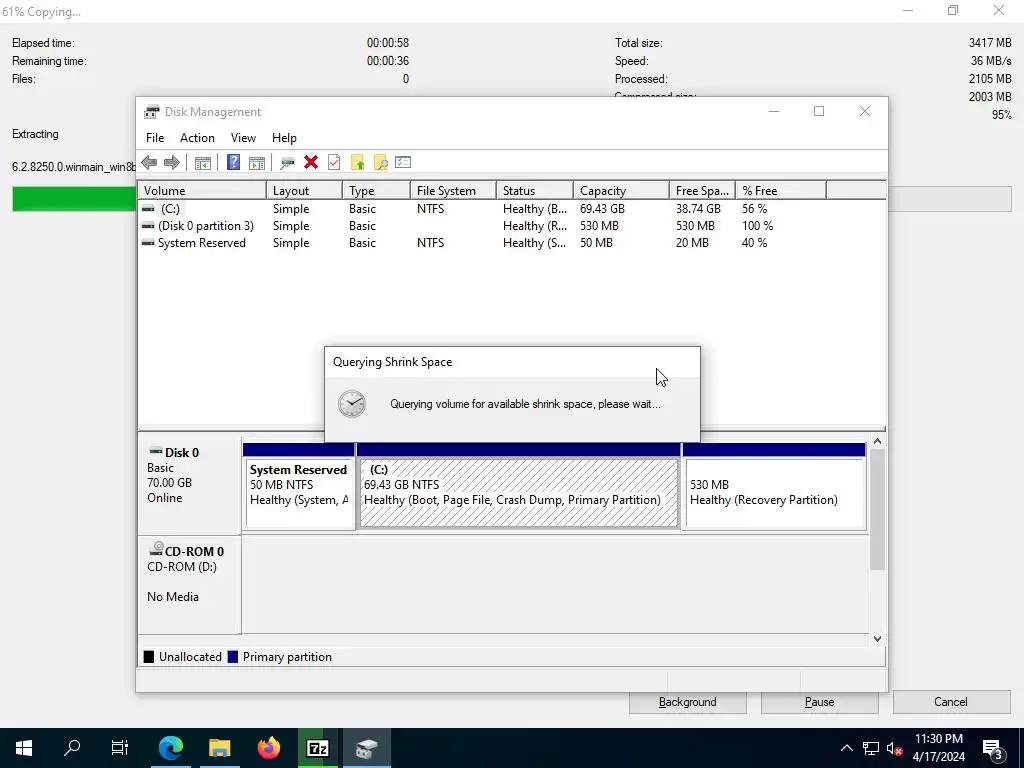Viewport: 1024px width, 768px height.
Task: Click Pause button in 7-Zip window
Action: [820, 702]
